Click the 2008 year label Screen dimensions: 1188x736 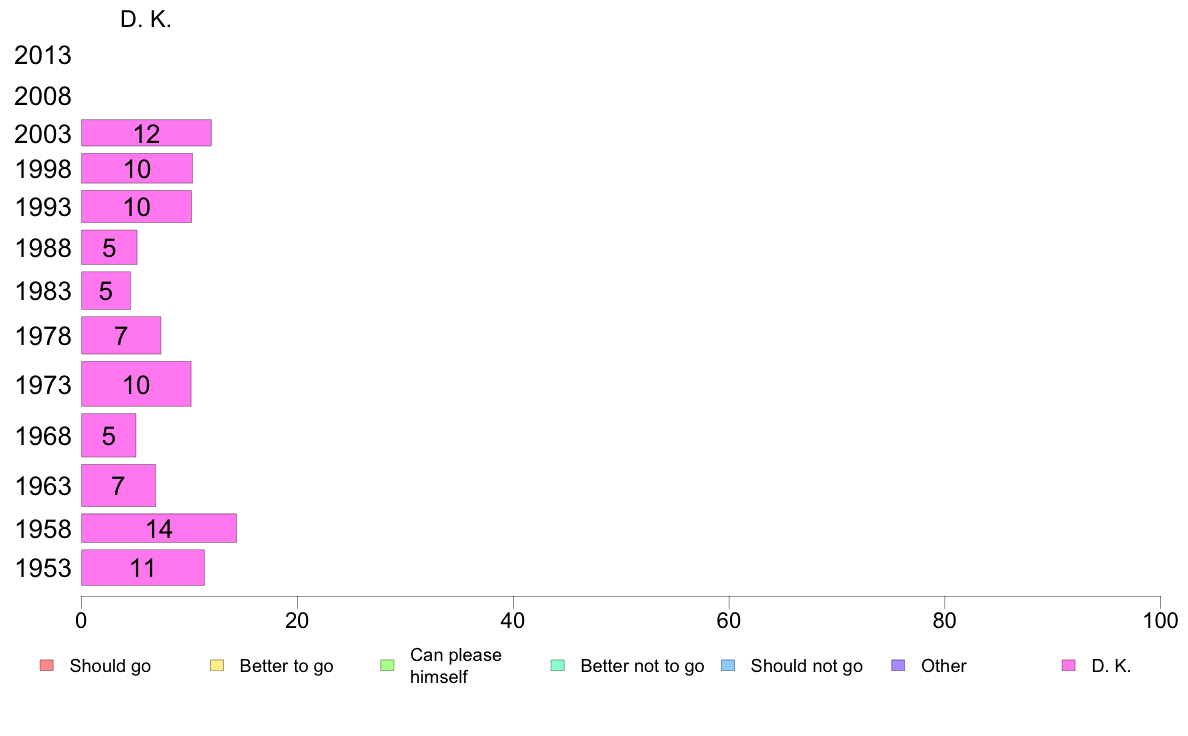click(x=42, y=96)
